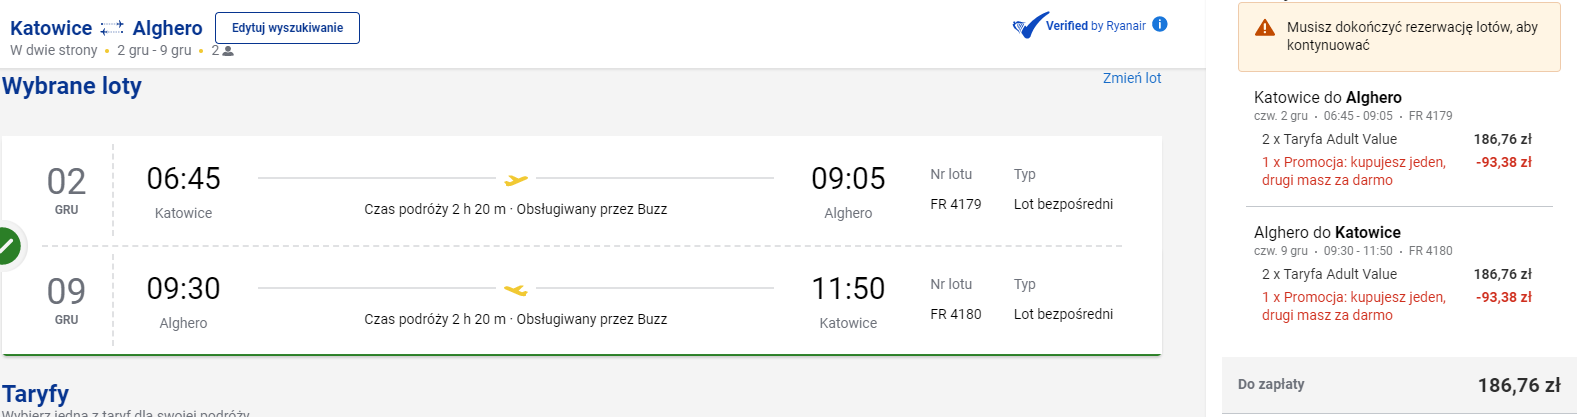Click the Zmień lot link
The height and width of the screenshot is (417, 1584).
1132,78
